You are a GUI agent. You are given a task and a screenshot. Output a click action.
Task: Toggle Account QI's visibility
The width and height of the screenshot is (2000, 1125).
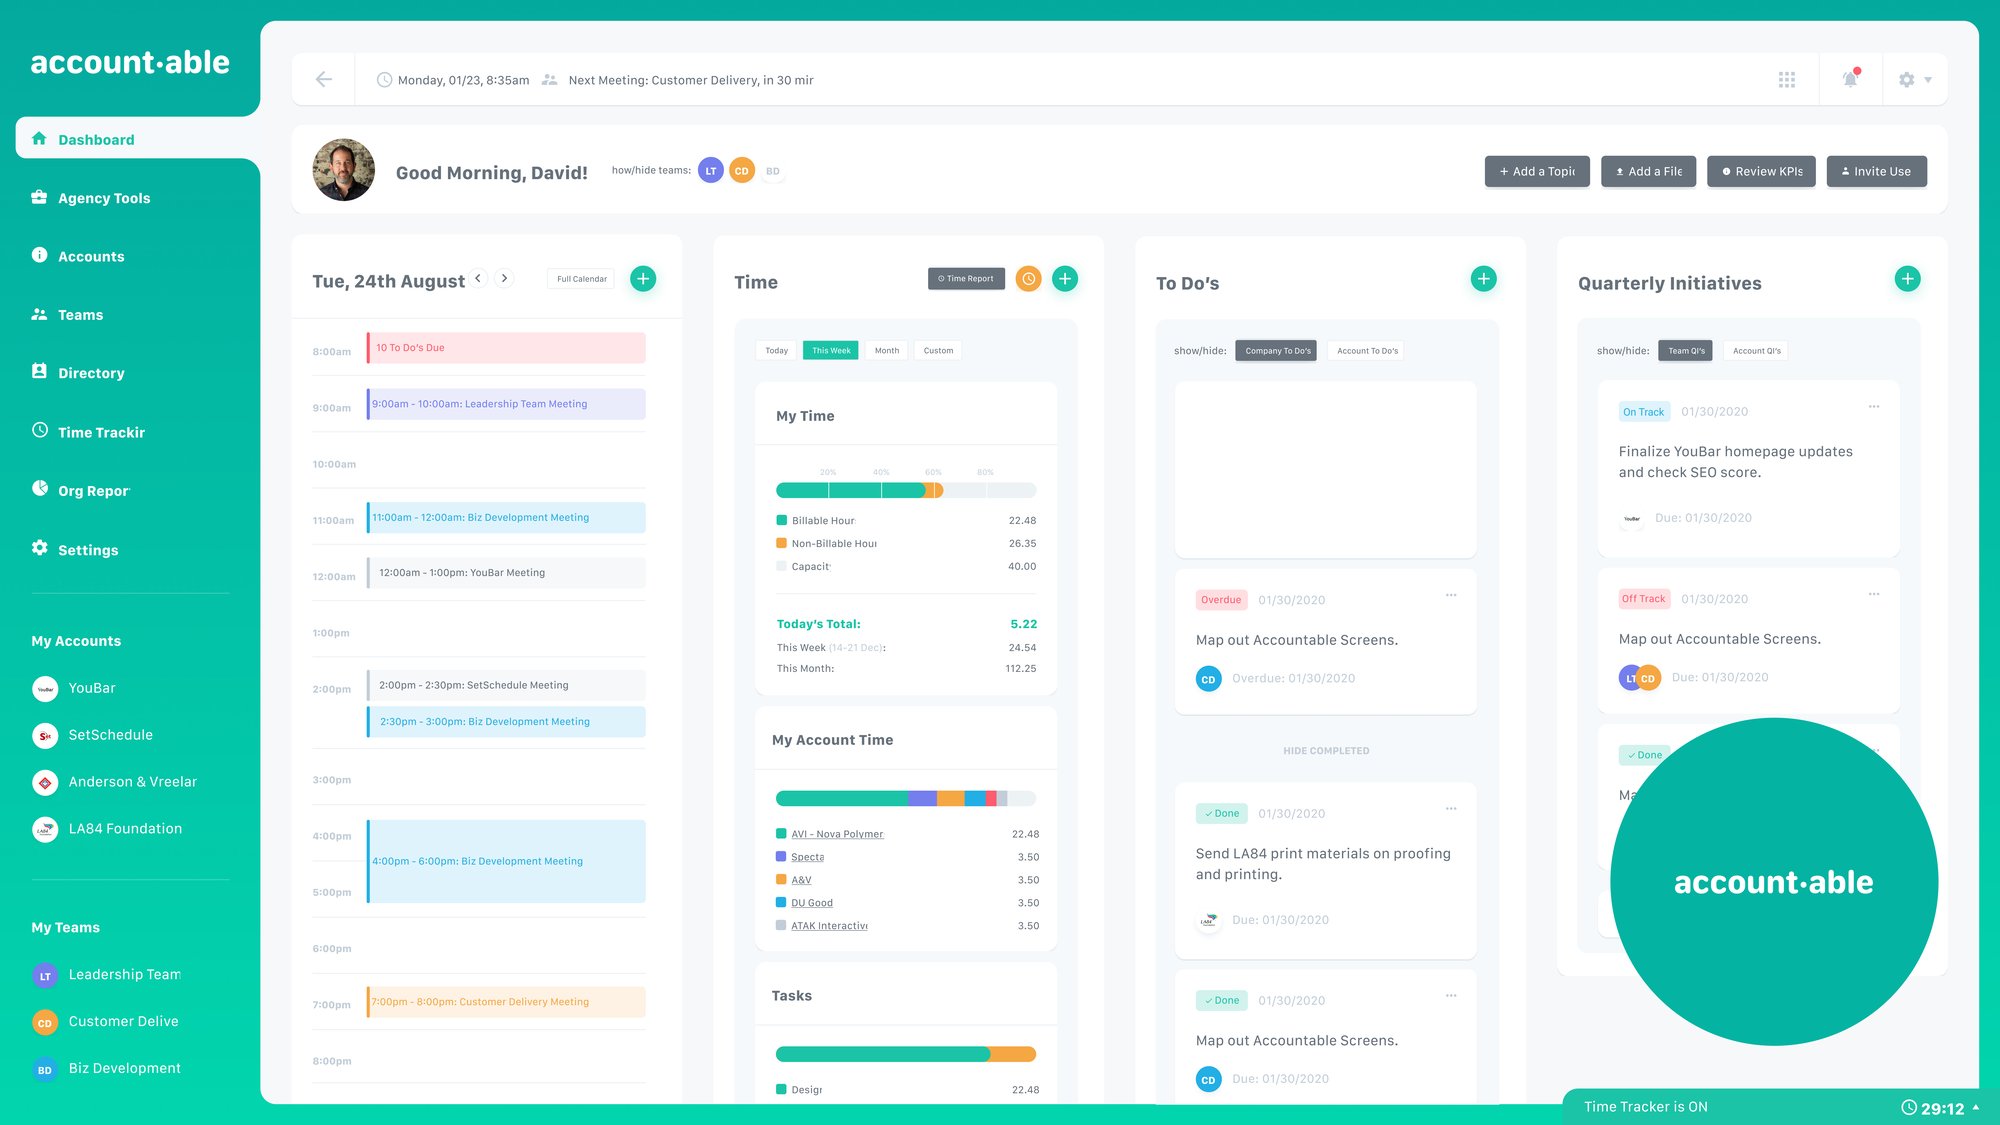(1756, 351)
